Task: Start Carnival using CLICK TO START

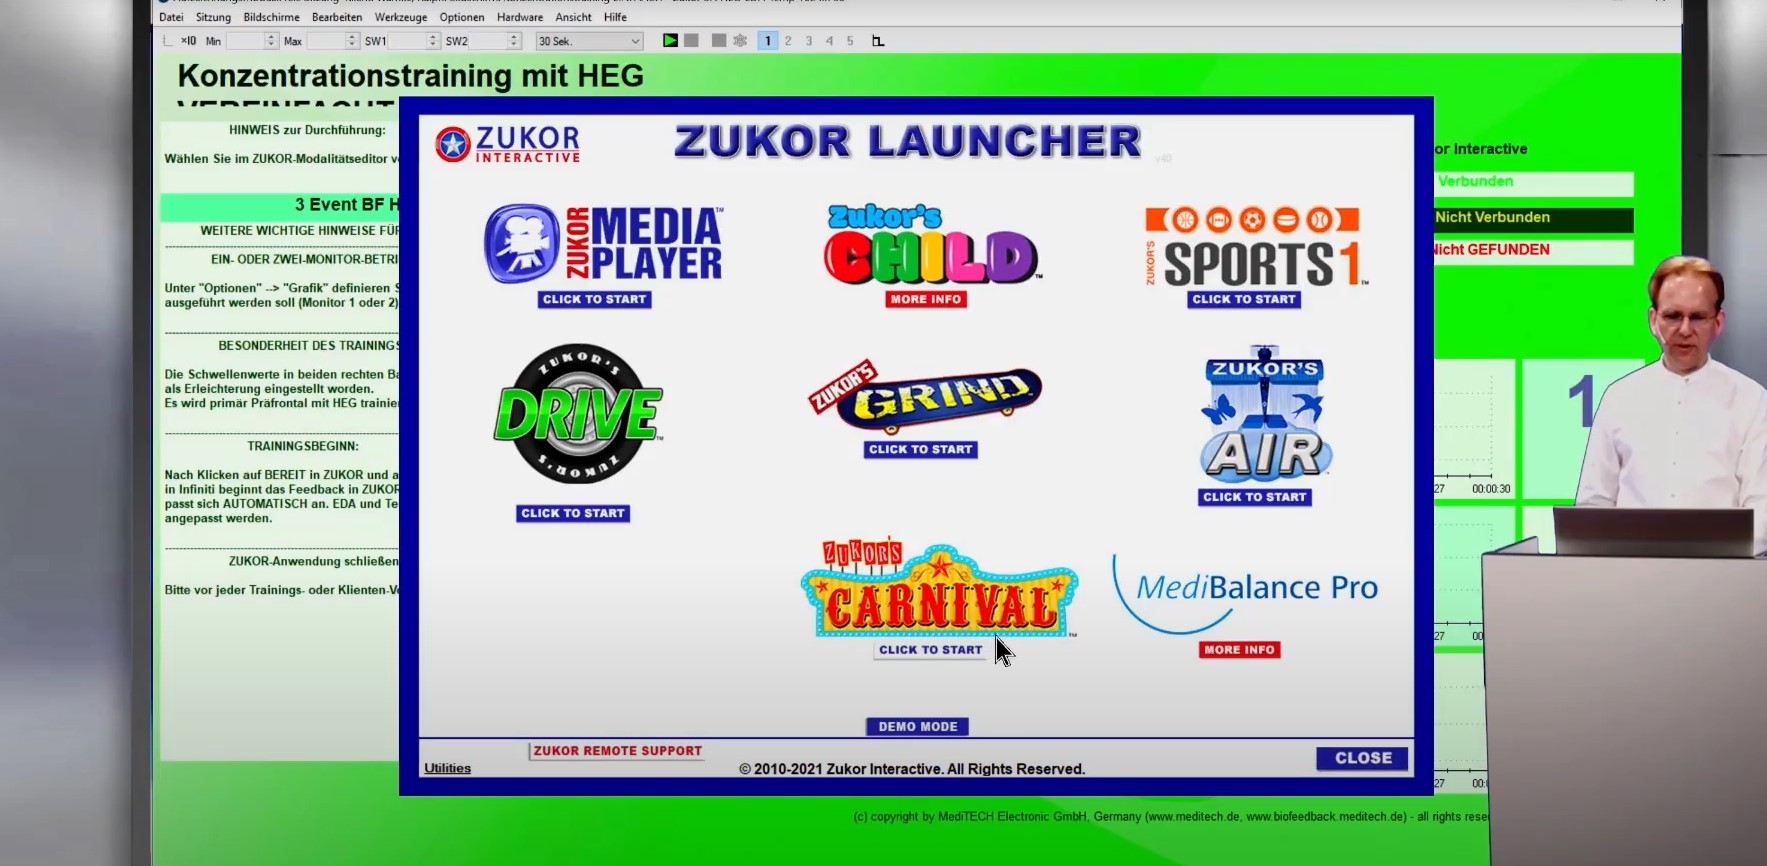Action: (931, 650)
